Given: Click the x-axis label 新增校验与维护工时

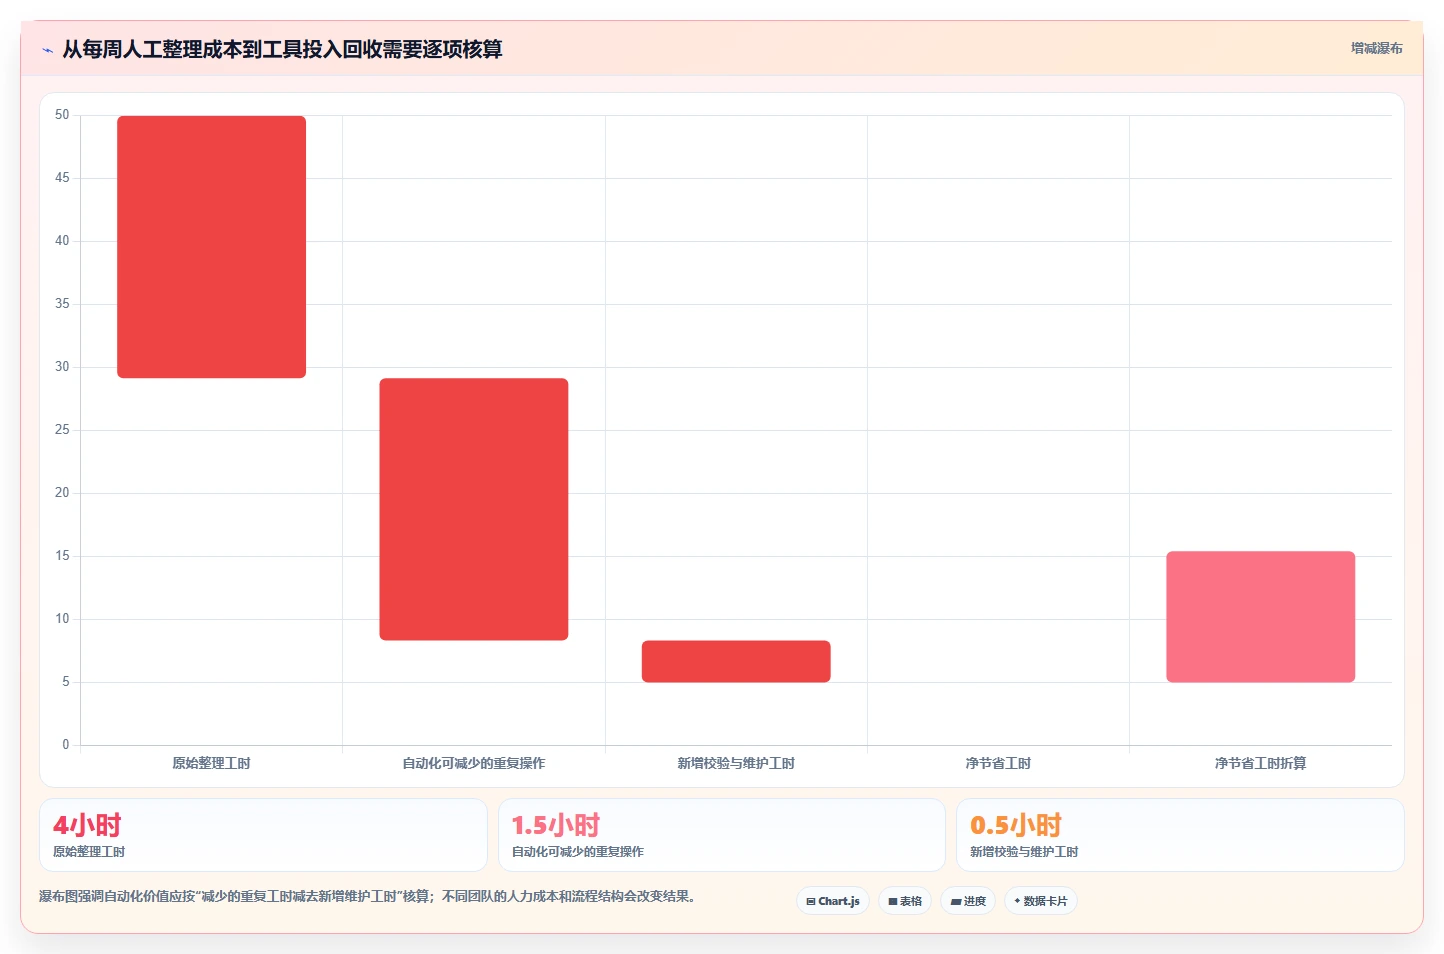Looking at the screenshot, I should coord(736,763).
